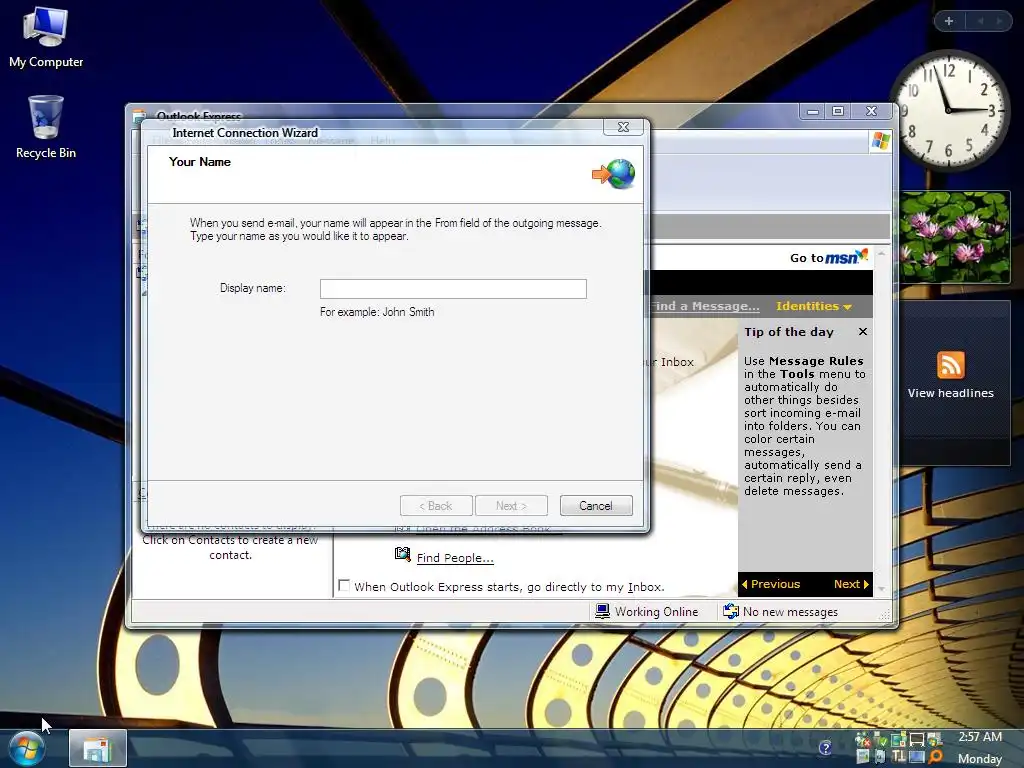Open the orange RSS feed icon in sidebar
This screenshot has width=1024, height=768.
coord(950,364)
